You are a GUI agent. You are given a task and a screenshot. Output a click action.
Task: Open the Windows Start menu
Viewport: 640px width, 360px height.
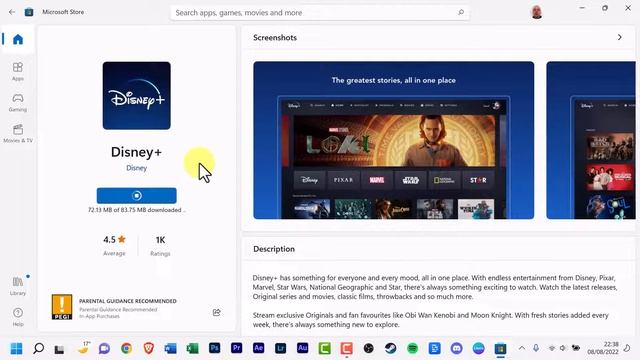click(x=16, y=349)
